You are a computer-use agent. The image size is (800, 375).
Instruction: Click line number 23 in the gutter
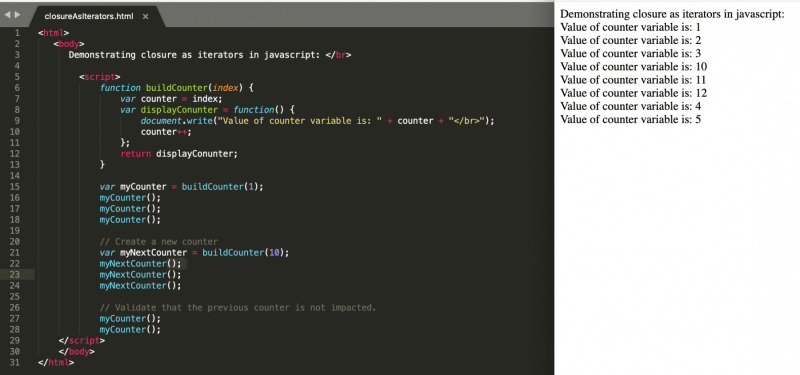[x=14, y=274]
